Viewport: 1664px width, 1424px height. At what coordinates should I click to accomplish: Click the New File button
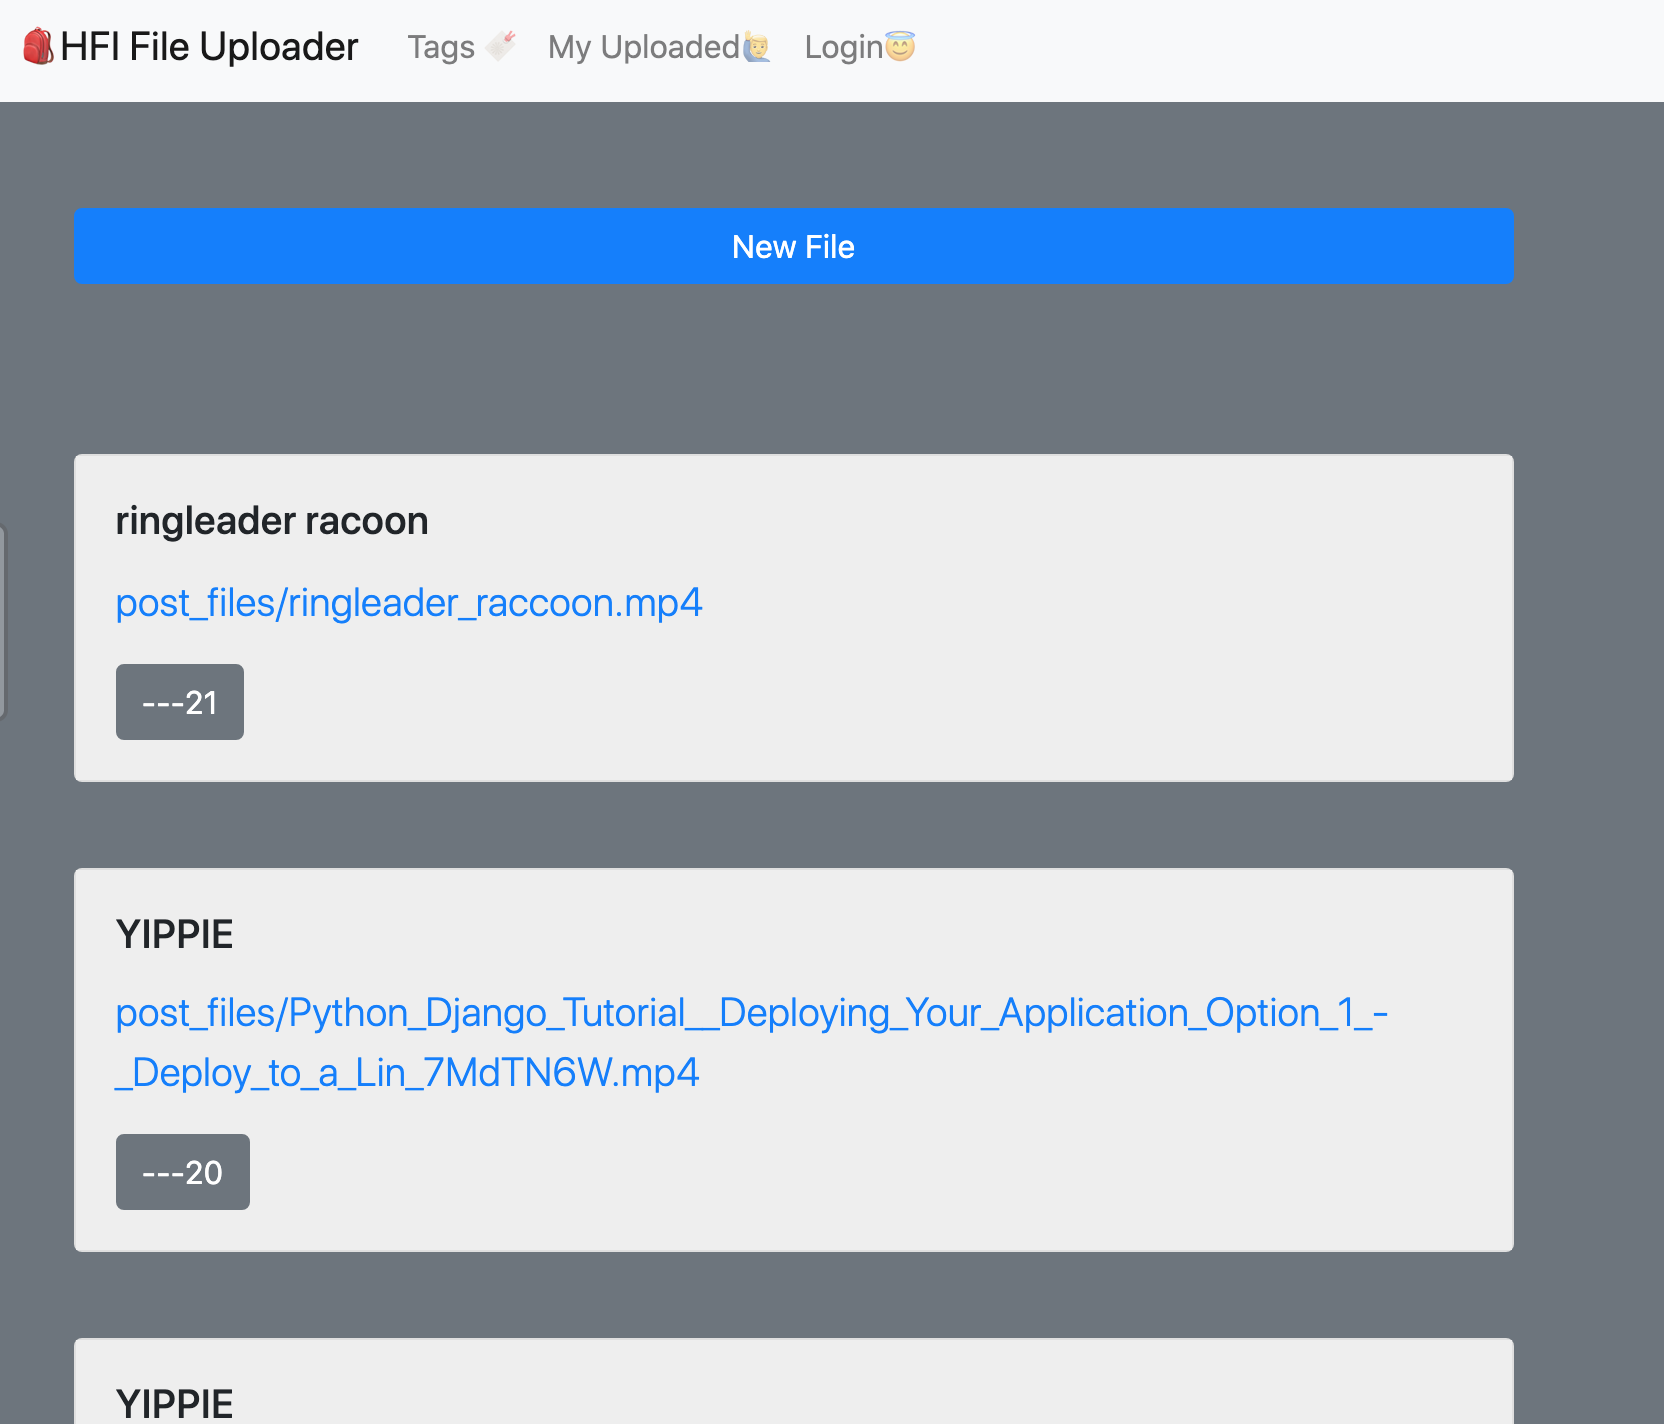[793, 246]
